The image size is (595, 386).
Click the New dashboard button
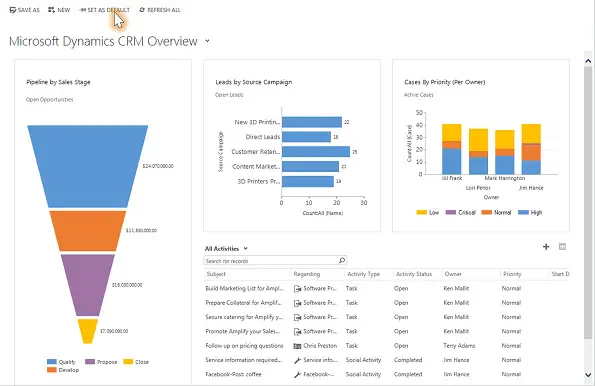tap(59, 10)
